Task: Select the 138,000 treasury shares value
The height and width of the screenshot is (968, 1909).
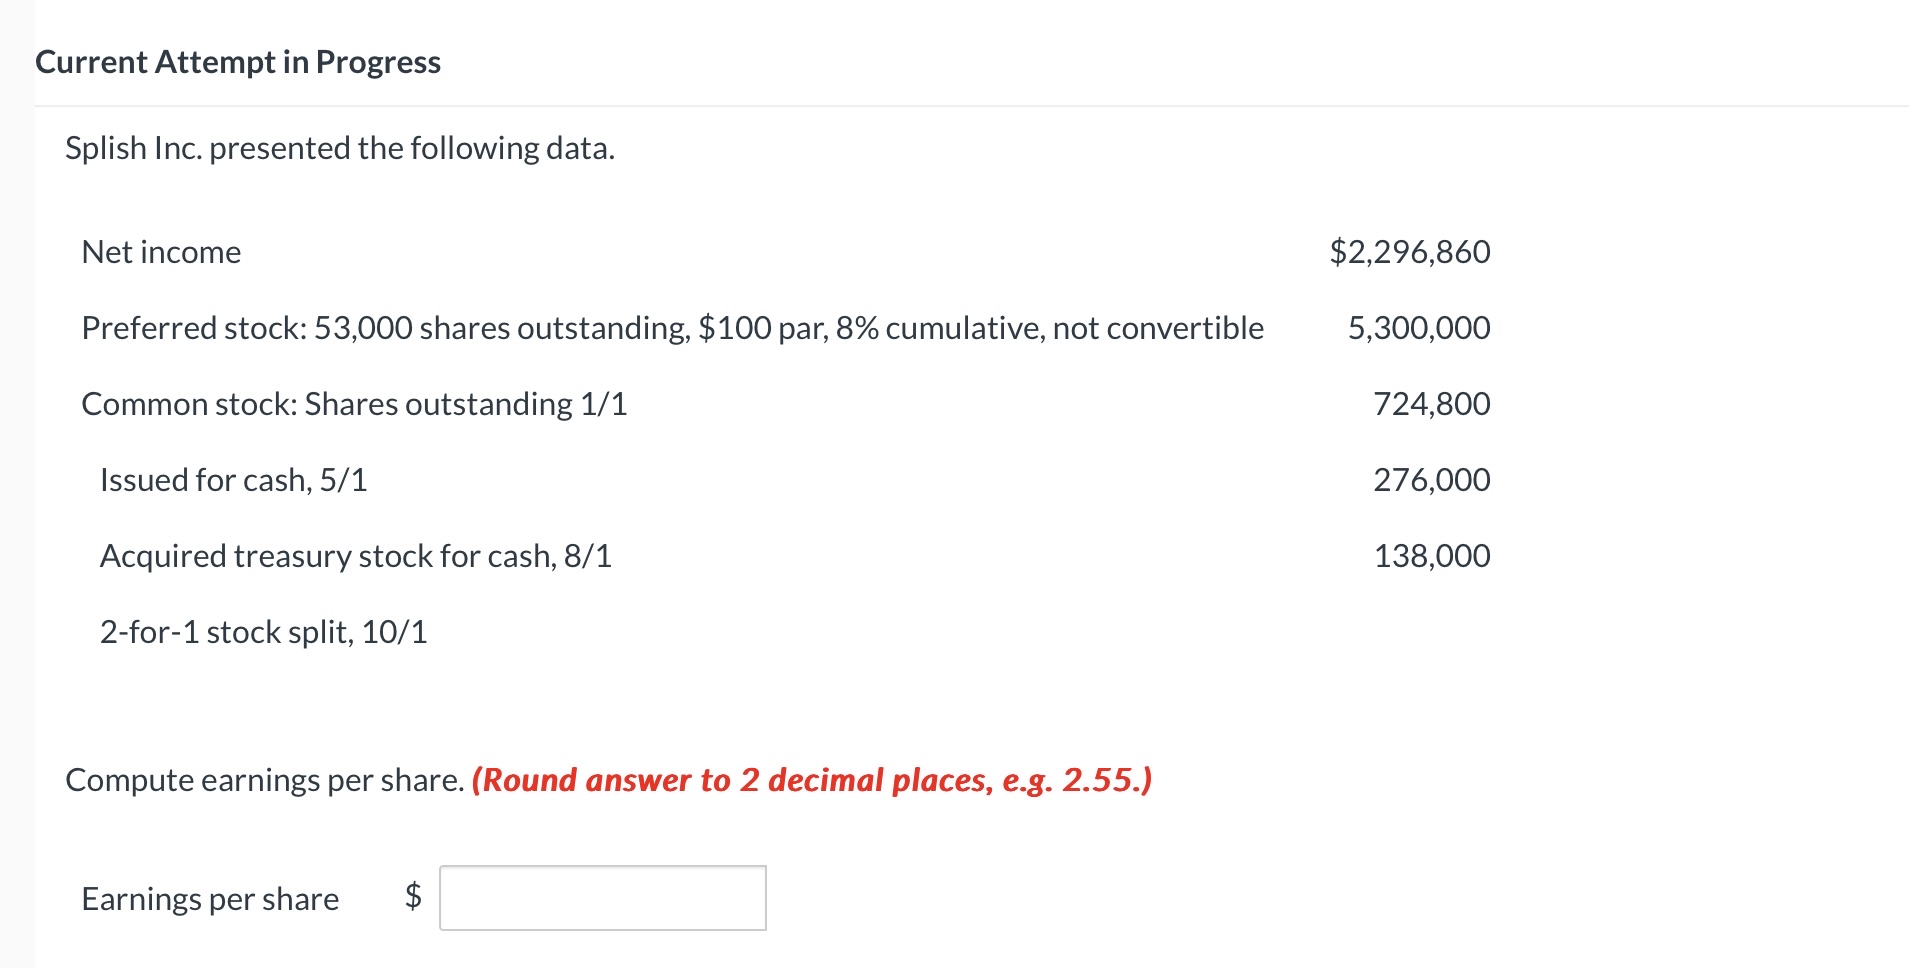Action: tap(1432, 556)
